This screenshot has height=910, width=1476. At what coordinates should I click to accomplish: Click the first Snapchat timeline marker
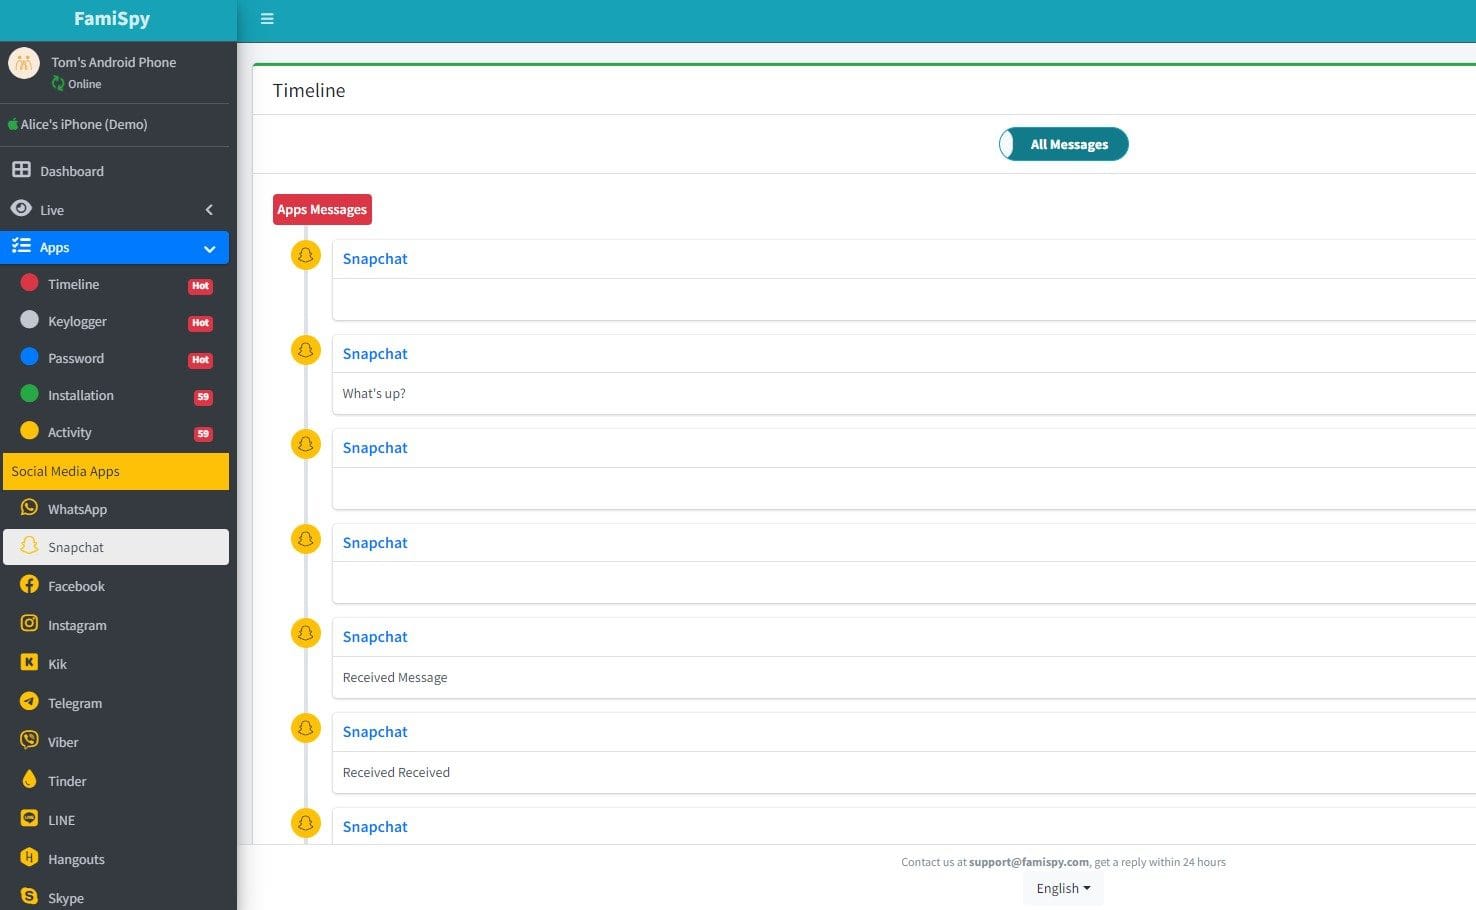click(x=306, y=255)
